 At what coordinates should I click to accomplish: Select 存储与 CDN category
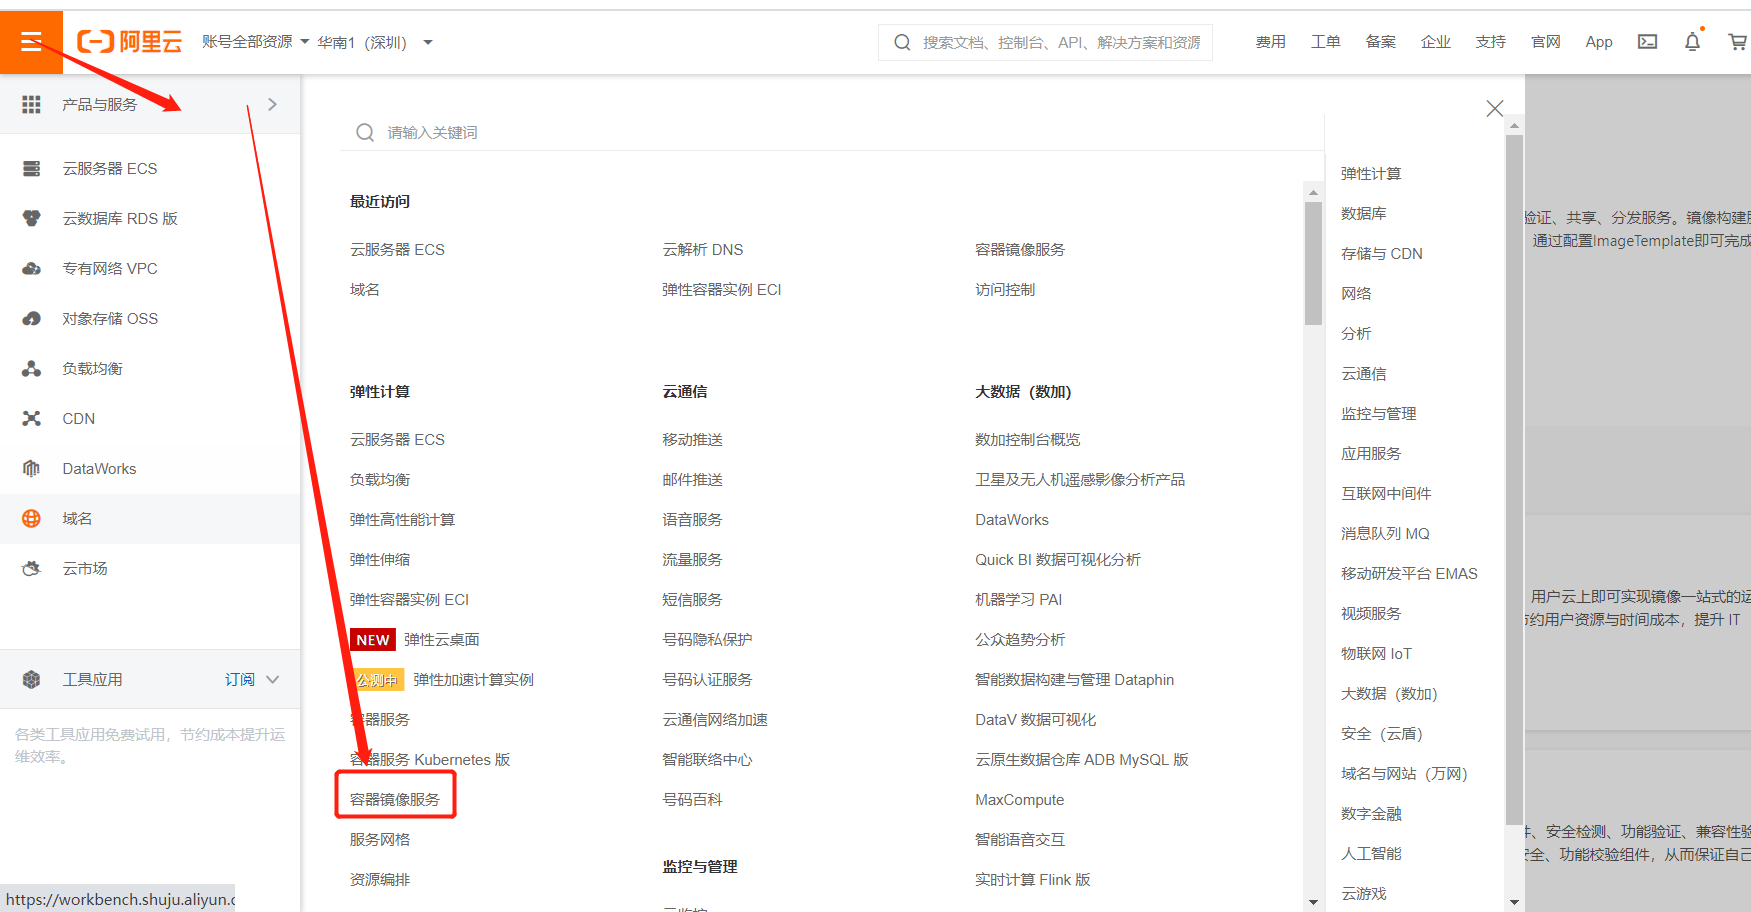point(1382,254)
